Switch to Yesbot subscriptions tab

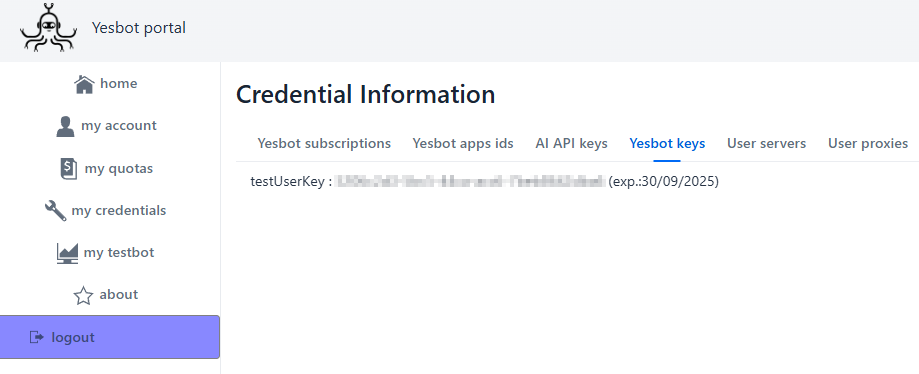tap(324, 144)
